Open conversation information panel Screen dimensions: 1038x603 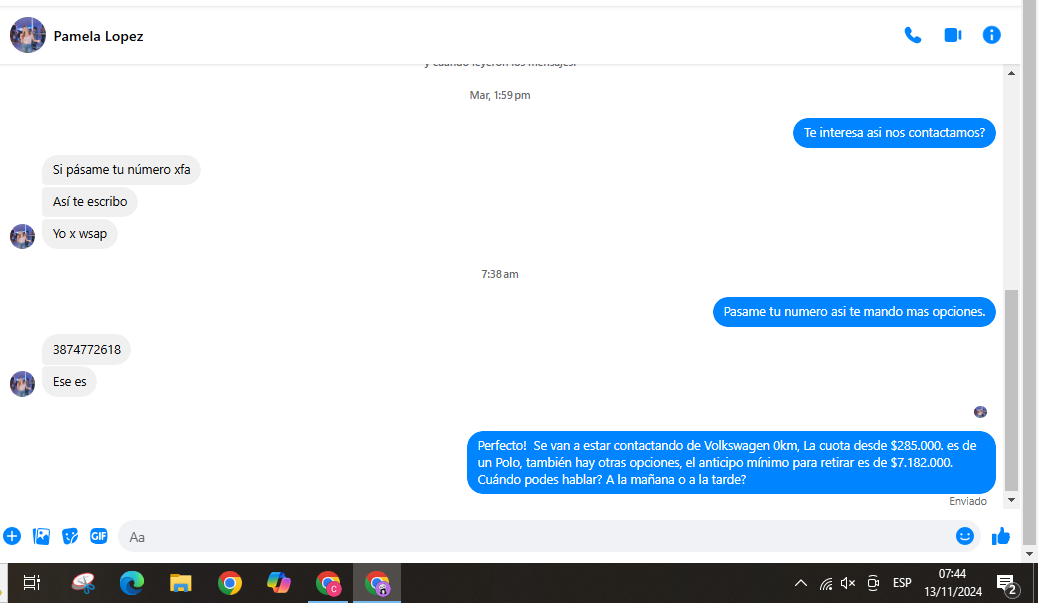click(991, 35)
